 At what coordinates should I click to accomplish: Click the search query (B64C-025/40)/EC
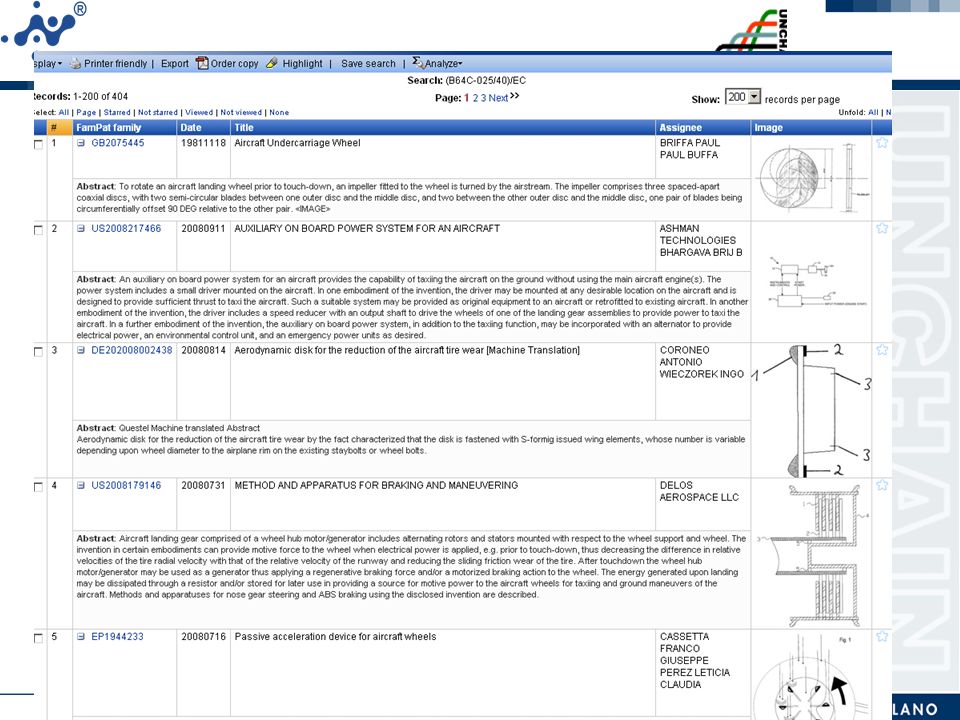(486, 81)
